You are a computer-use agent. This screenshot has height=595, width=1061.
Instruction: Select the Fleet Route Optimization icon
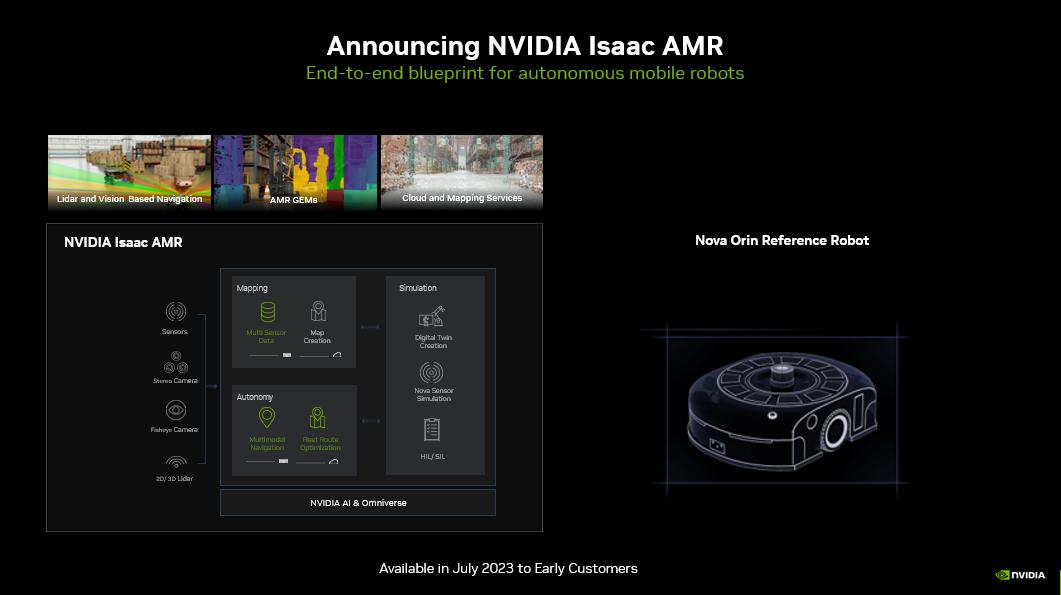[x=318, y=415]
